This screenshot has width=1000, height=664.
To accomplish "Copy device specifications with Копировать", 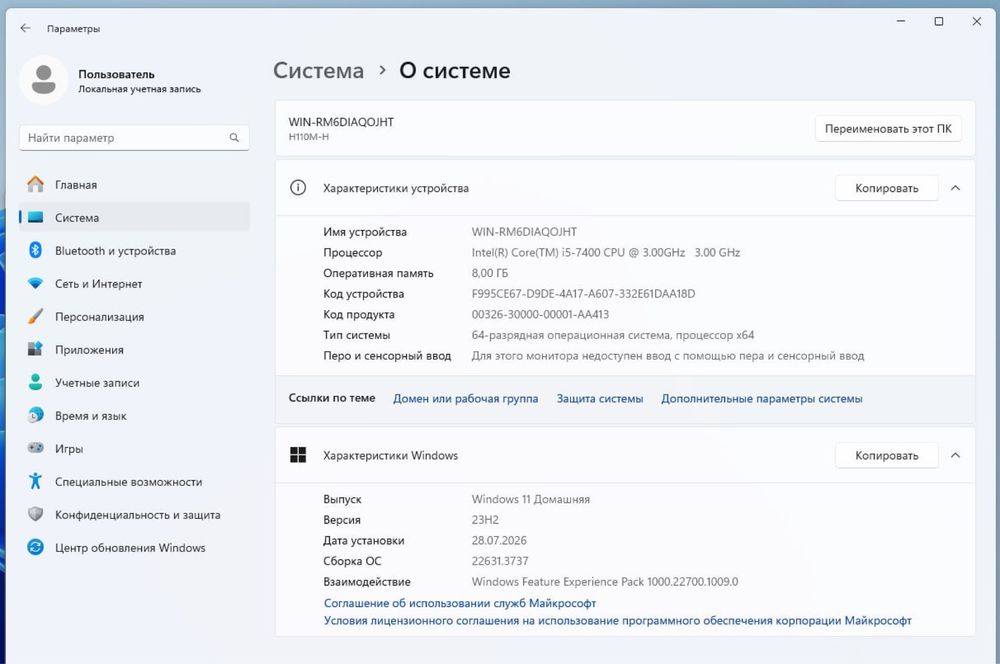I will (886, 188).
